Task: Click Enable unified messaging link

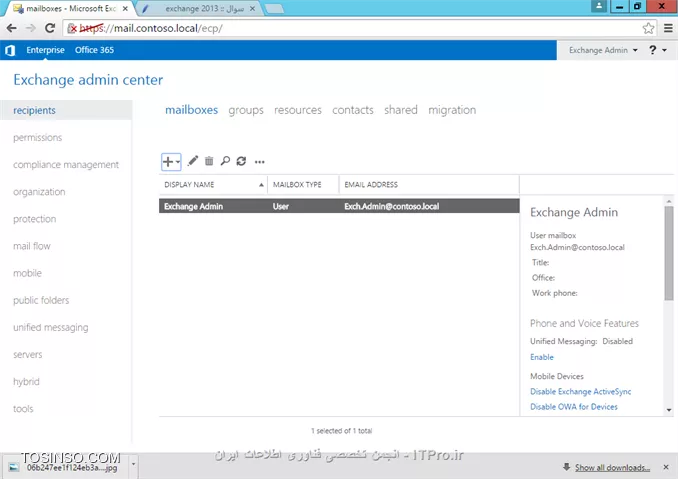Action: [x=542, y=357]
